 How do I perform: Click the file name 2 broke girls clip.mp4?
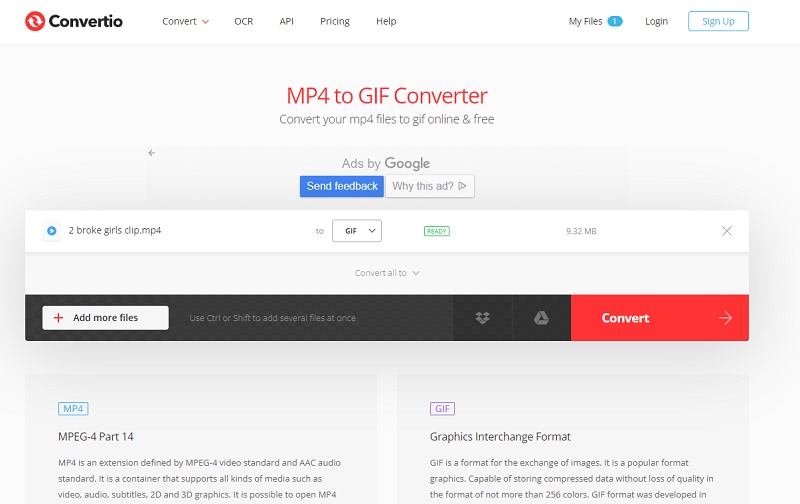tap(115, 231)
